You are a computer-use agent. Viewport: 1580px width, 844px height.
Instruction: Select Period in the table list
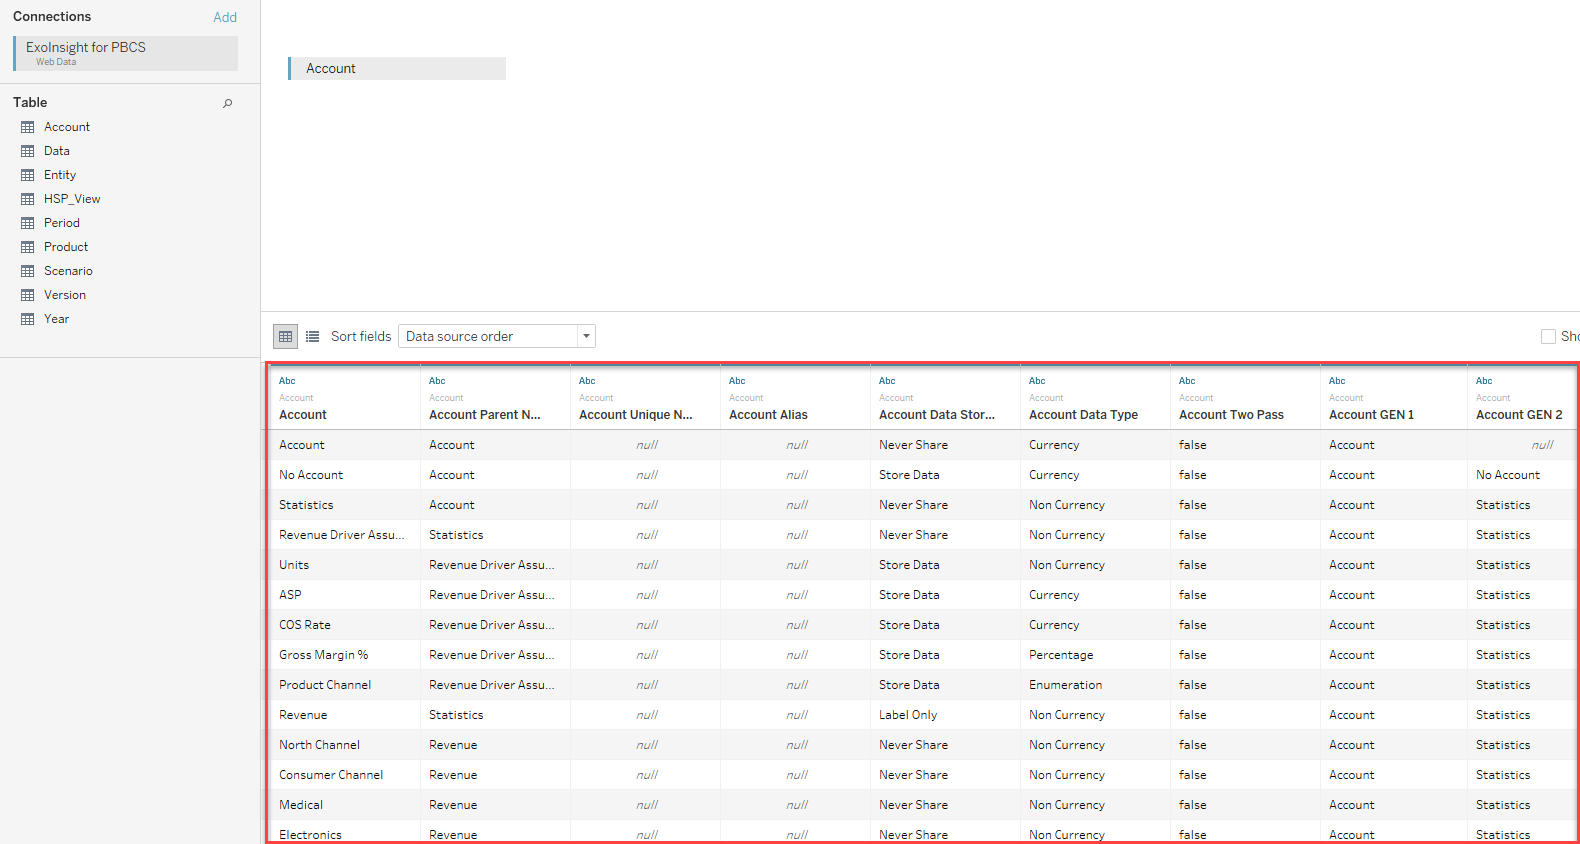(x=62, y=223)
